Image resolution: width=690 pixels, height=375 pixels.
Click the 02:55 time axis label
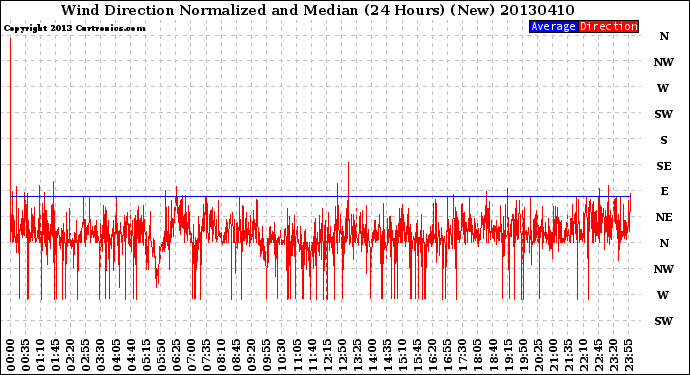tap(86, 355)
